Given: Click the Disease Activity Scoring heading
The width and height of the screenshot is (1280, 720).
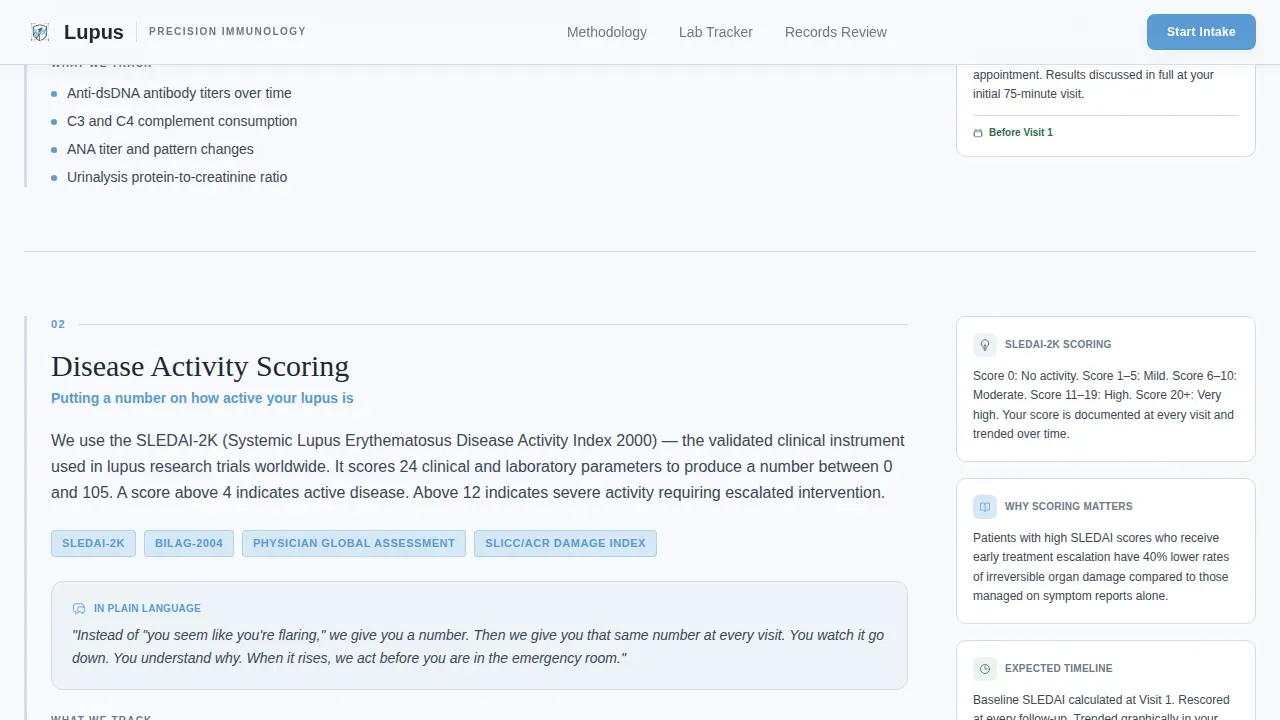Looking at the screenshot, I should [x=200, y=366].
